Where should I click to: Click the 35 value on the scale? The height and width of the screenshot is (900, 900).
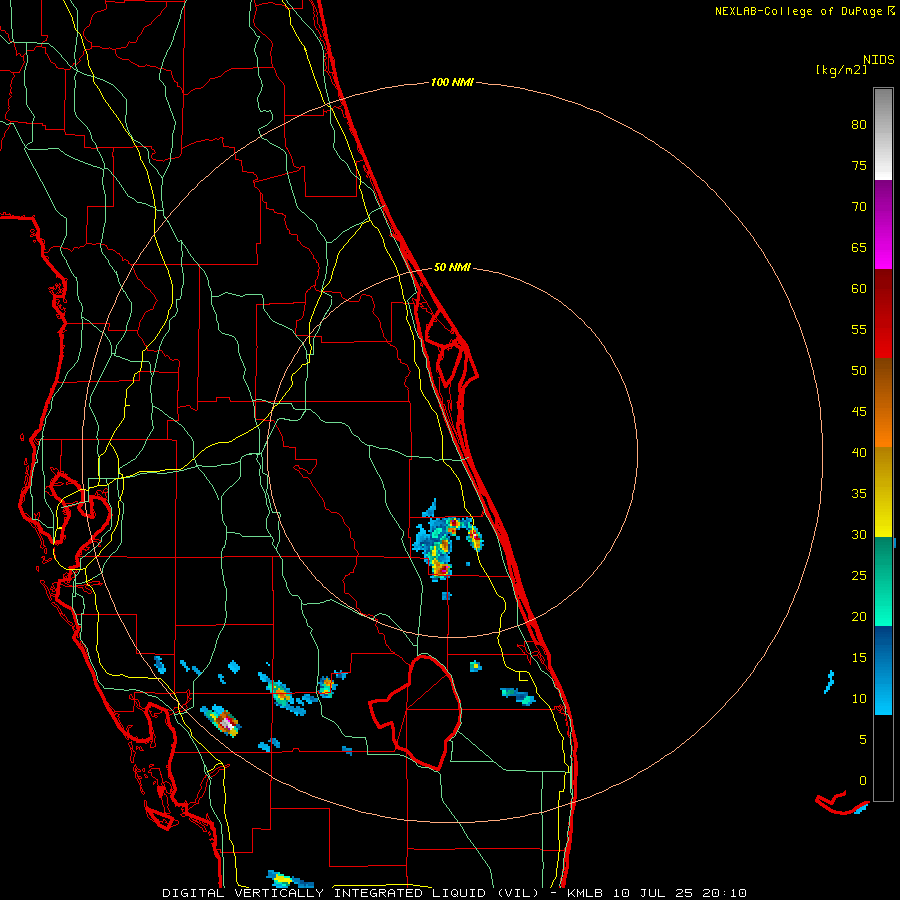(859, 494)
